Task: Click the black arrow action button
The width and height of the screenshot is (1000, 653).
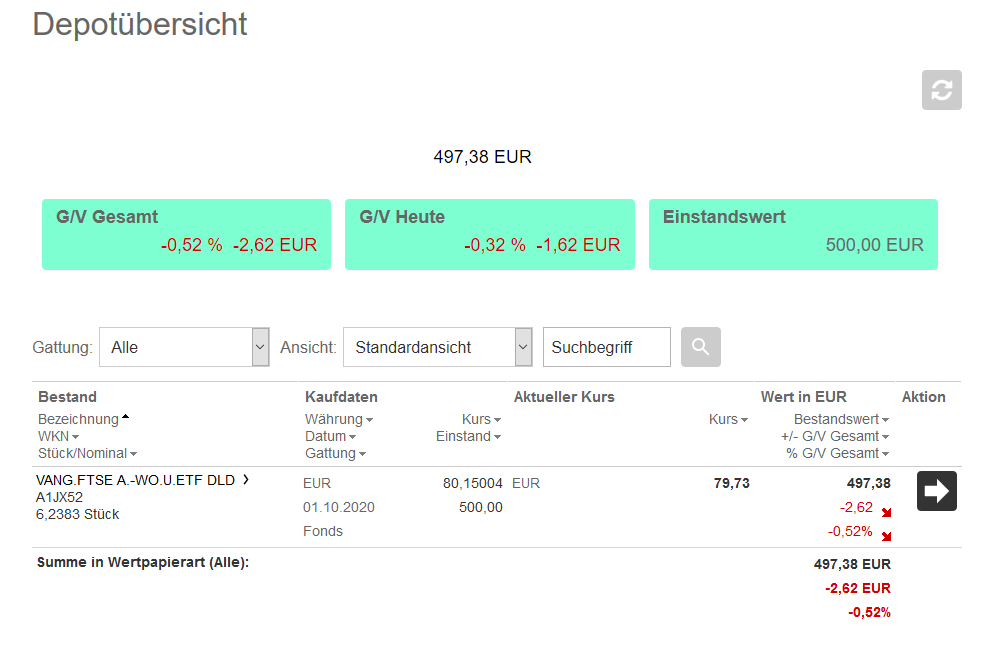Action: tap(937, 491)
